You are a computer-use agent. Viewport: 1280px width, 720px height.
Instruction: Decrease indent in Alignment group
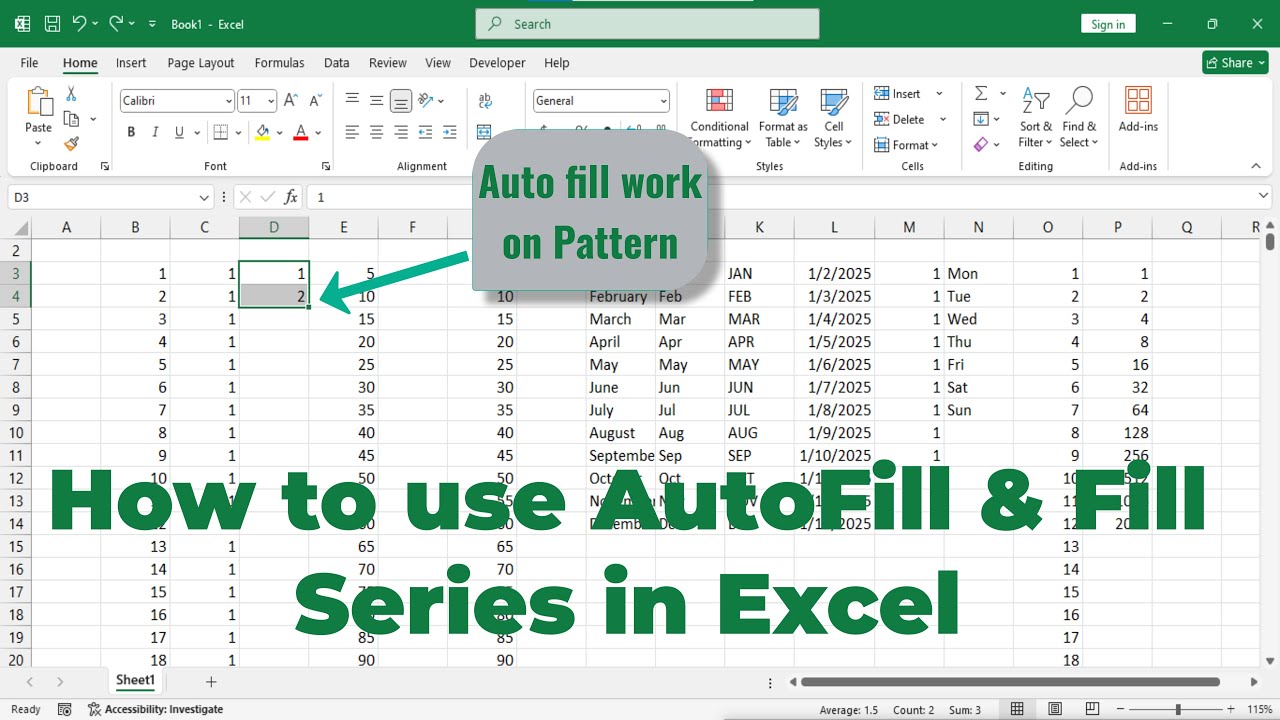[426, 132]
